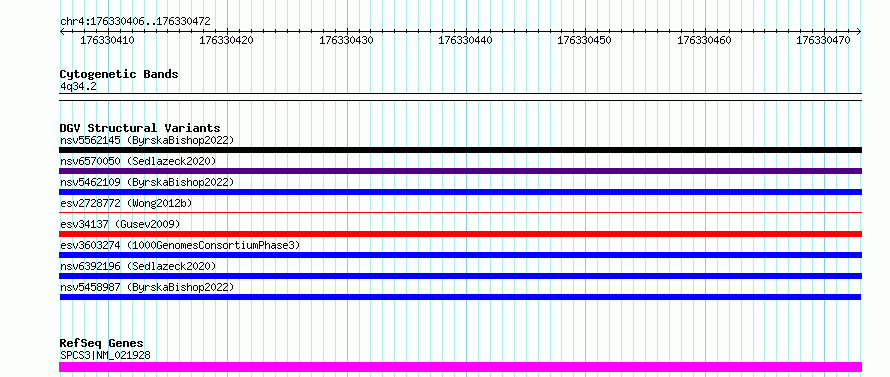
Task: Select the magenta SPCS3 gene bar
Action: pos(460,367)
